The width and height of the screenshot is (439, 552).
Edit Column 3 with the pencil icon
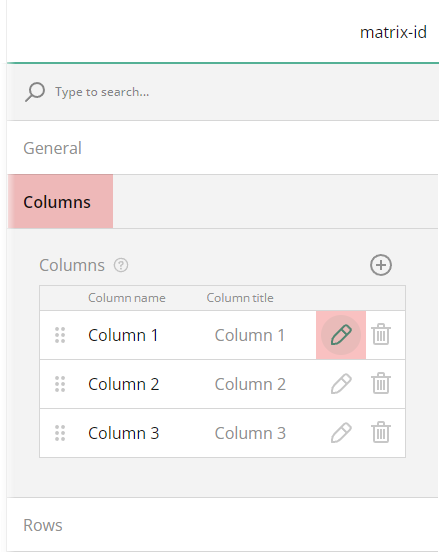[x=341, y=433]
